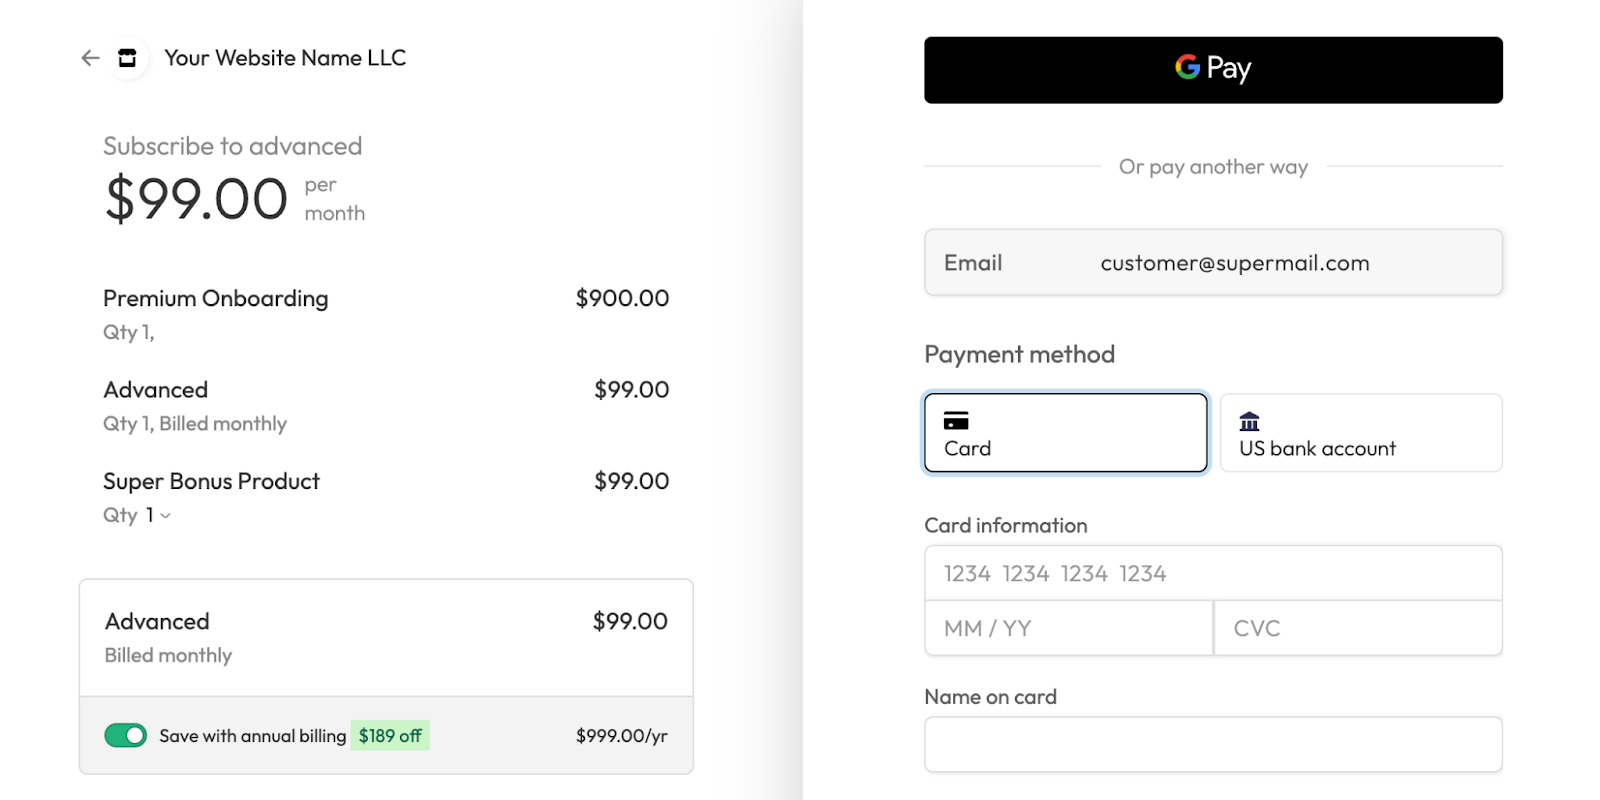This screenshot has width=1600, height=800.
Task: Toggle off annual billing switch
Action: click(125, 736)
